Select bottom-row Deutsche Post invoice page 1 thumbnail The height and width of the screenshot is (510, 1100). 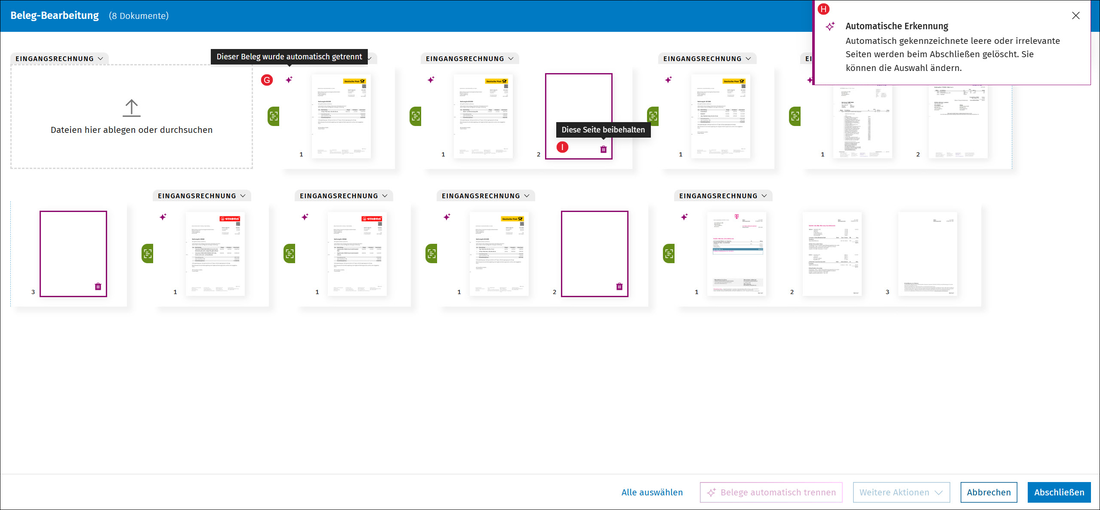click(499, 254)
